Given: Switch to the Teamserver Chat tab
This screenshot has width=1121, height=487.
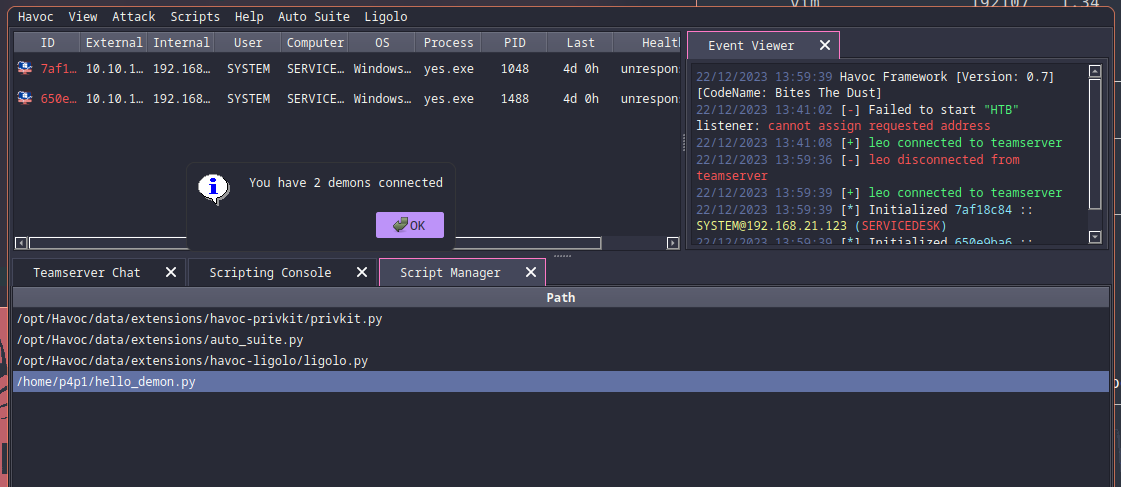Looking at the screenshot, I should click(x=86, y=272).
